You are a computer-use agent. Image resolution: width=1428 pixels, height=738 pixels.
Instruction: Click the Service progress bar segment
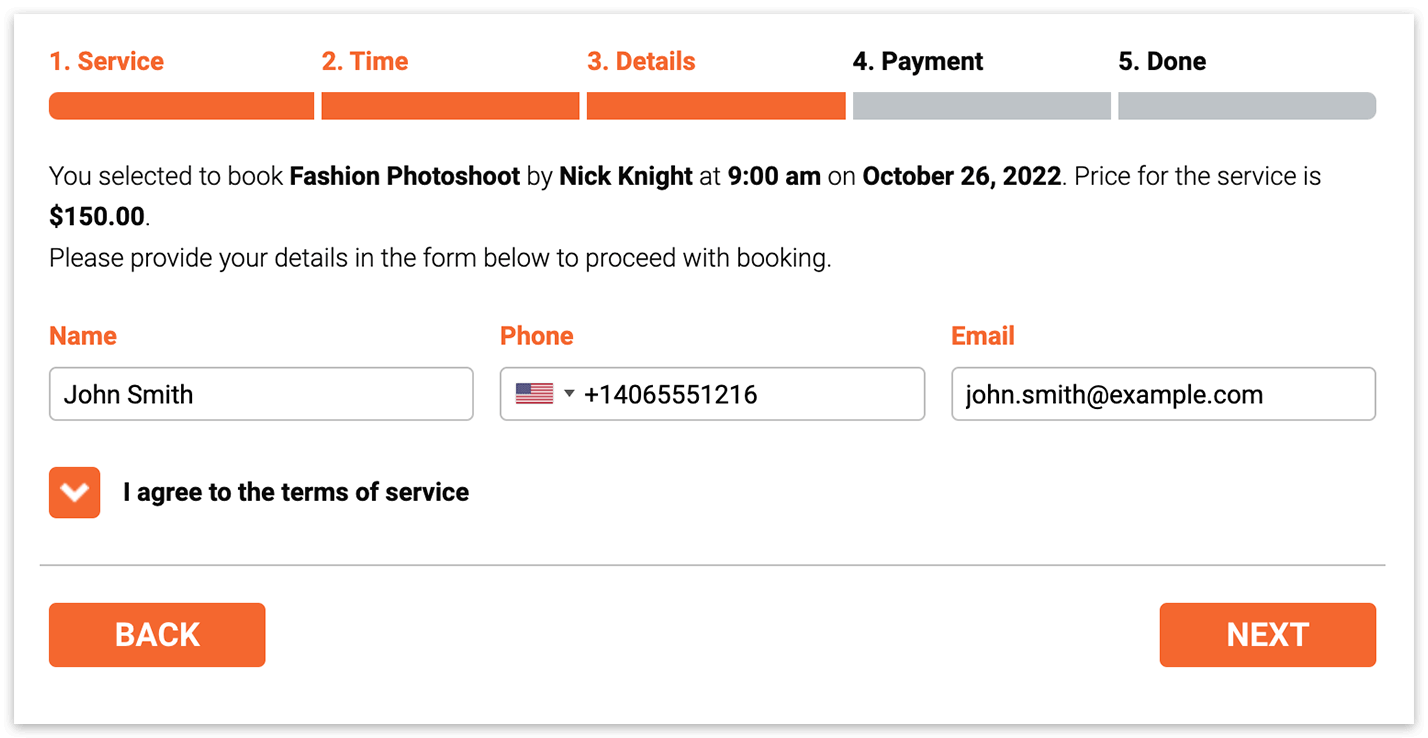pyautogui.click(x=182, y=106)
